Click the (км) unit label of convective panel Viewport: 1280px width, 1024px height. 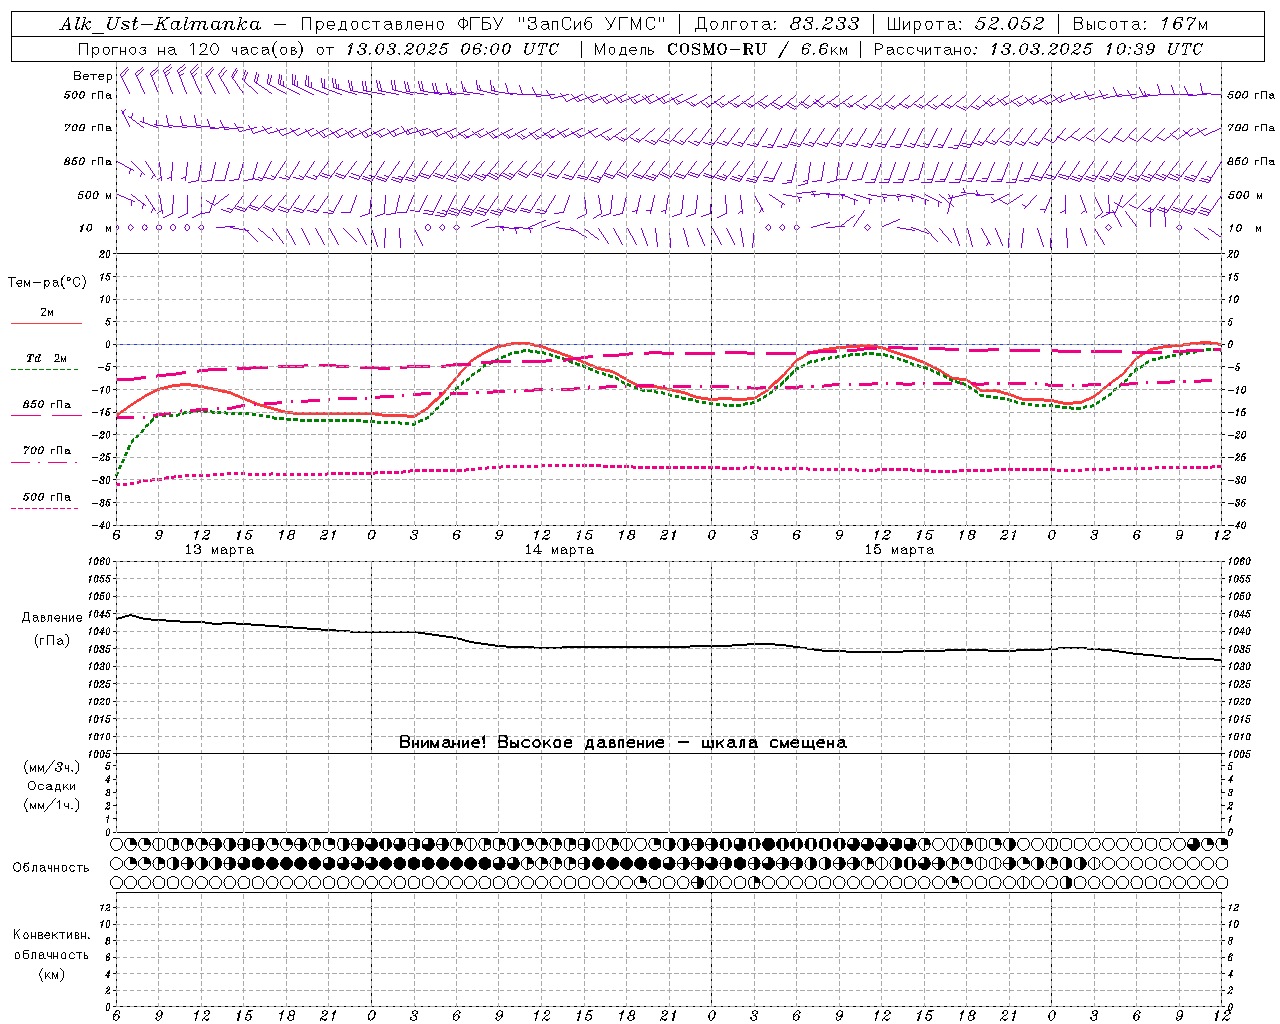click(51, 974)
